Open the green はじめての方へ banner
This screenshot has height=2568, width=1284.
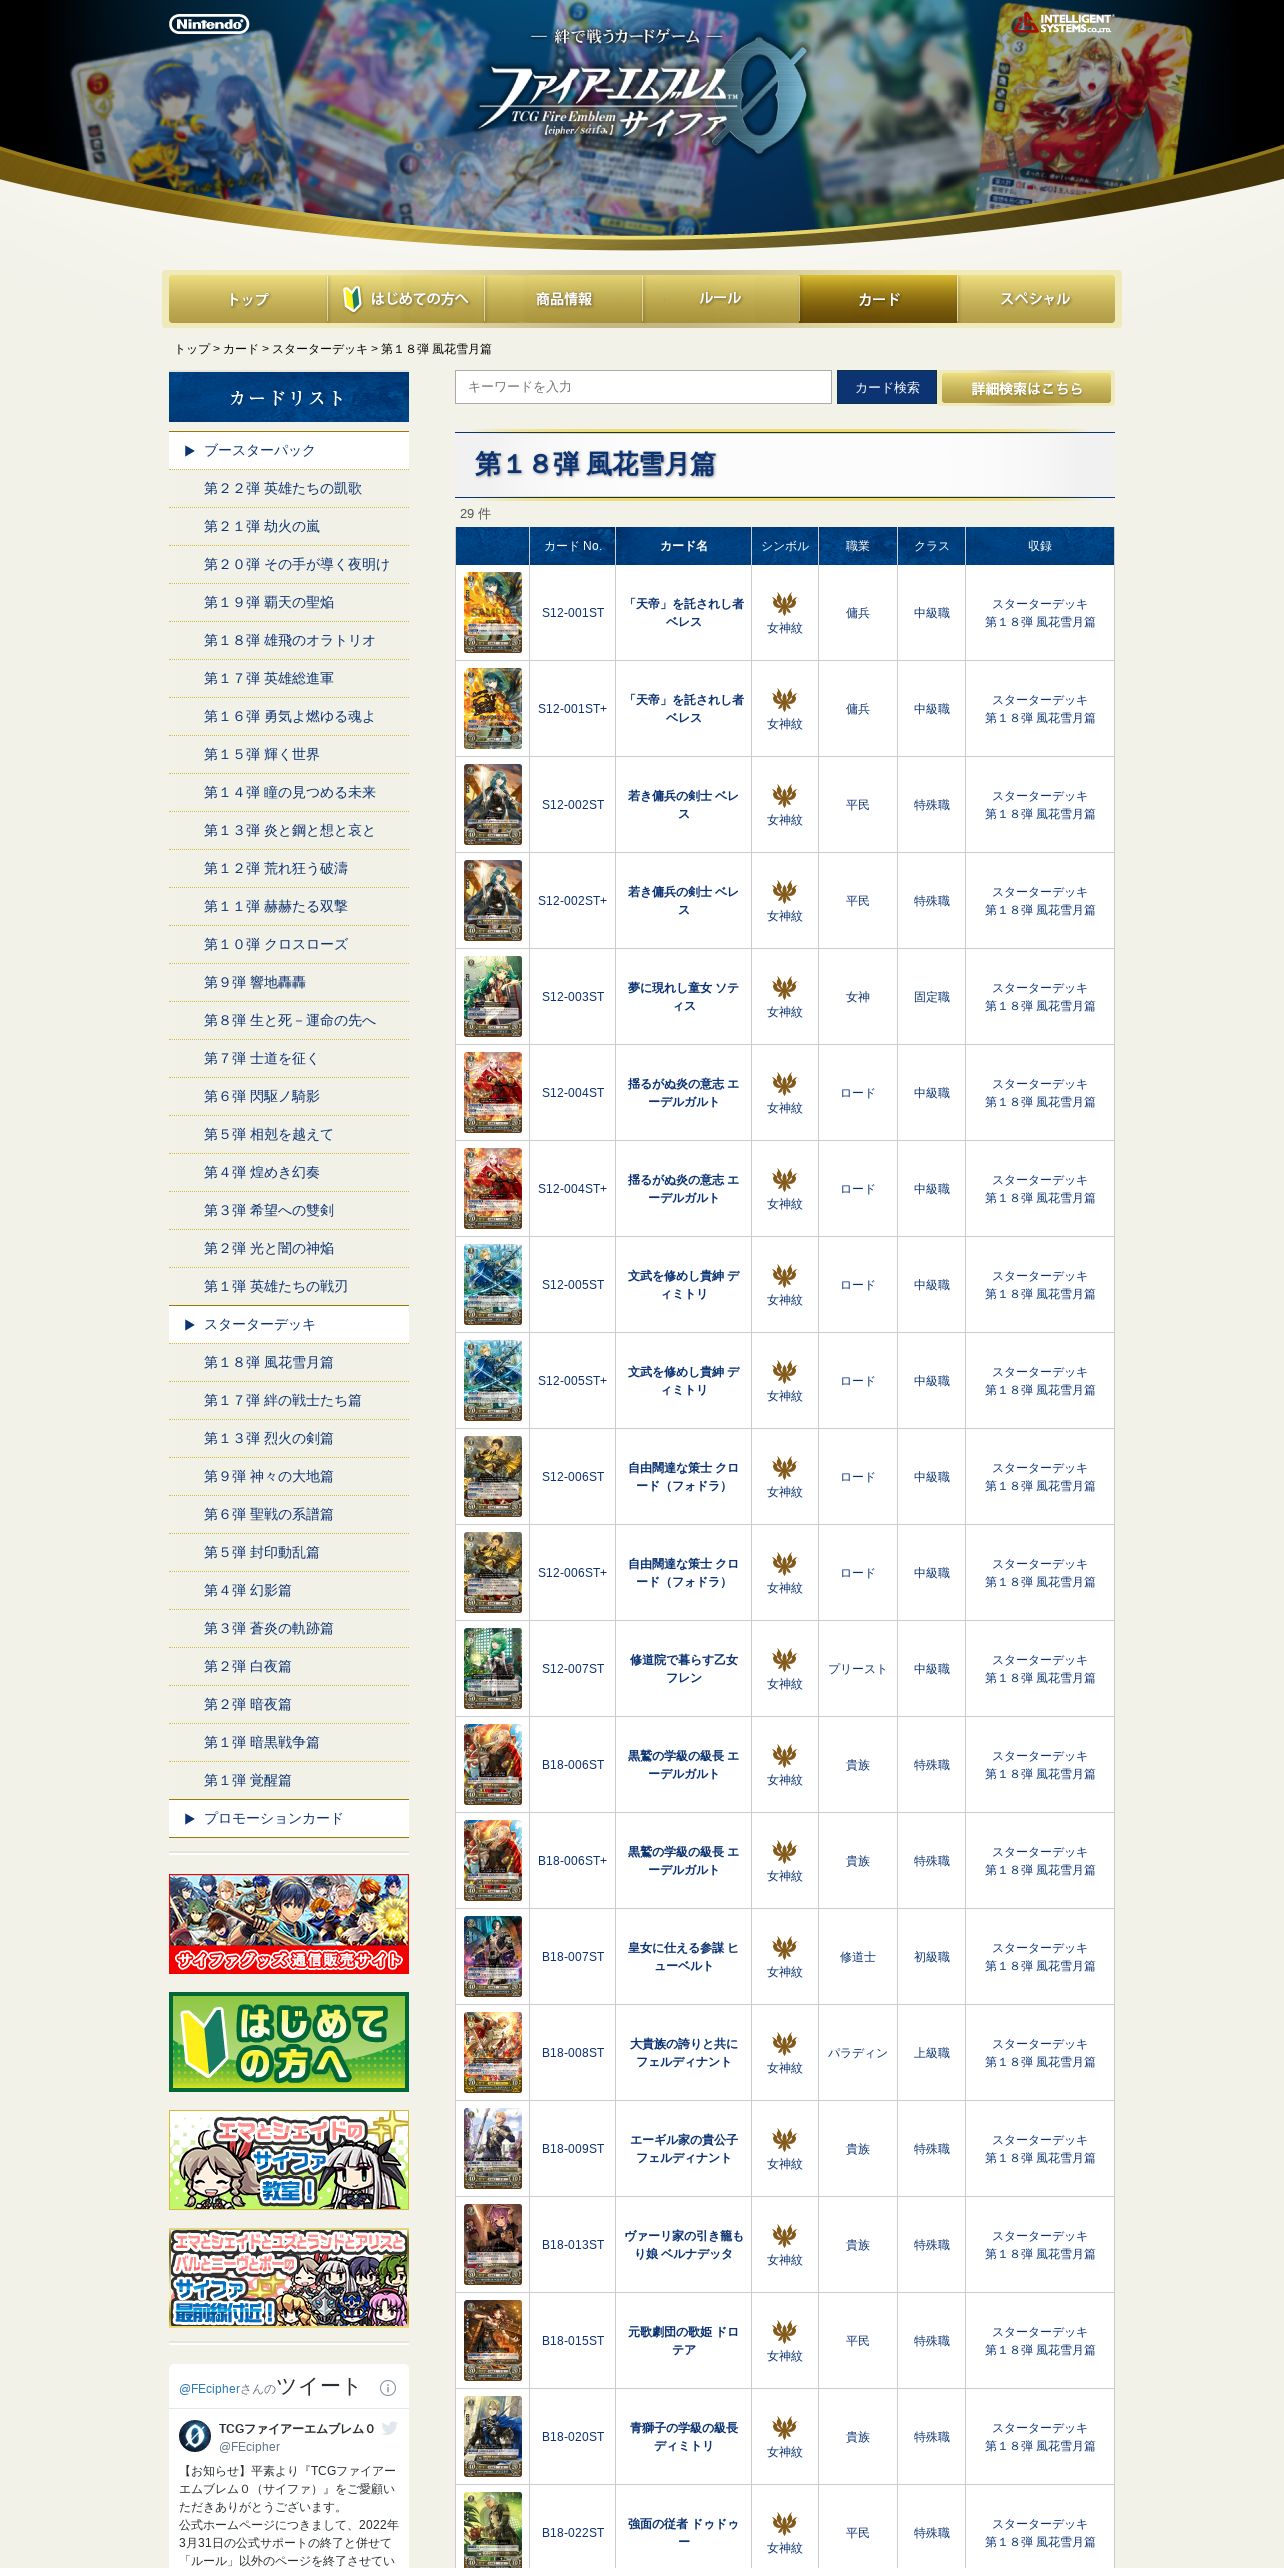289,2042
